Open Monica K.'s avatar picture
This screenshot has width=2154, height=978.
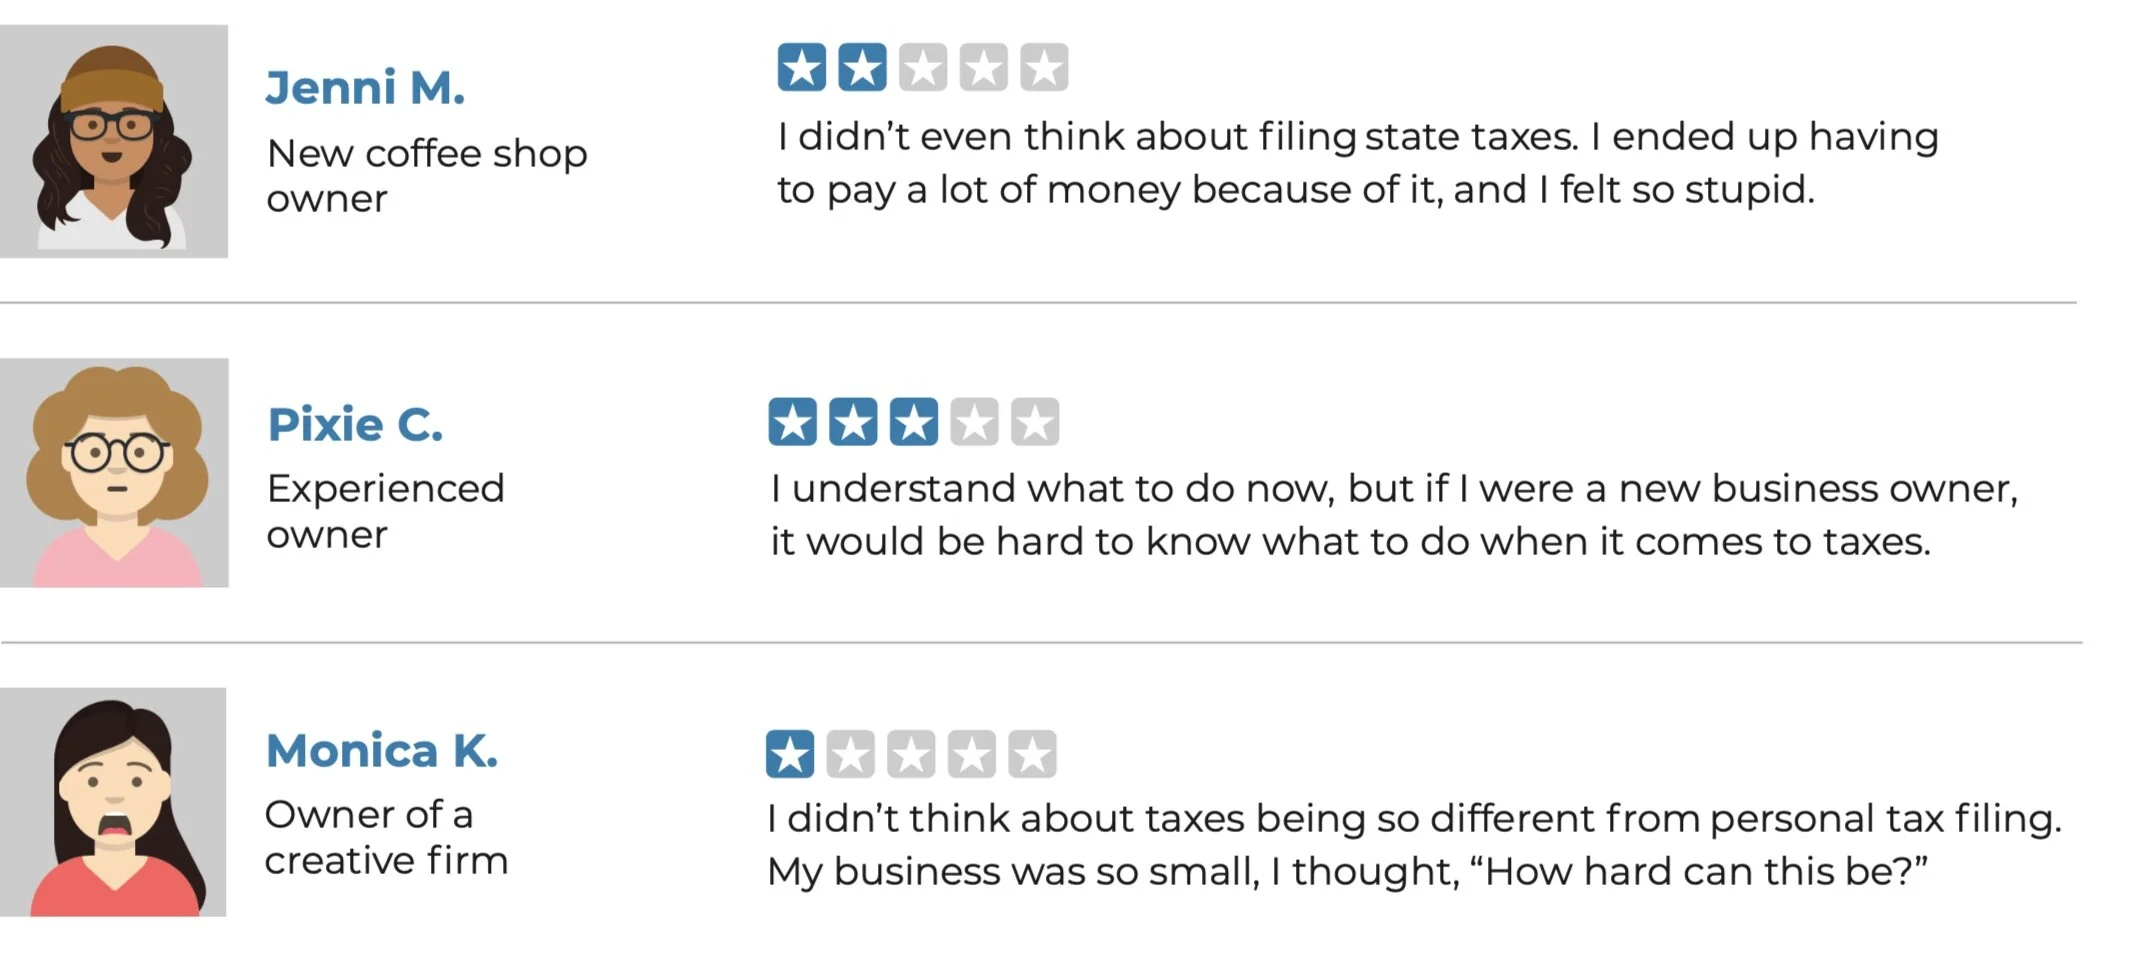113,802
